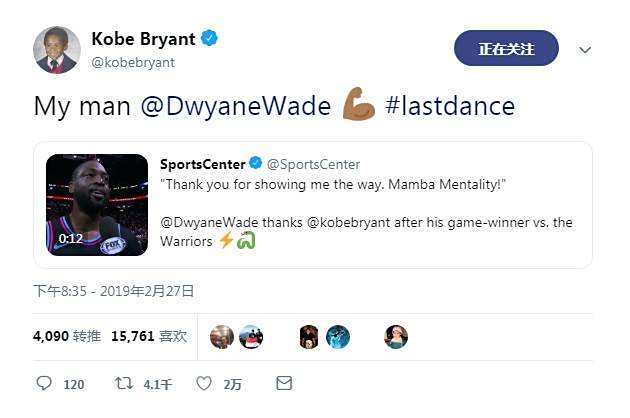
Task: Click the first liker avatar in row
Action: click(x=222, y=337)
